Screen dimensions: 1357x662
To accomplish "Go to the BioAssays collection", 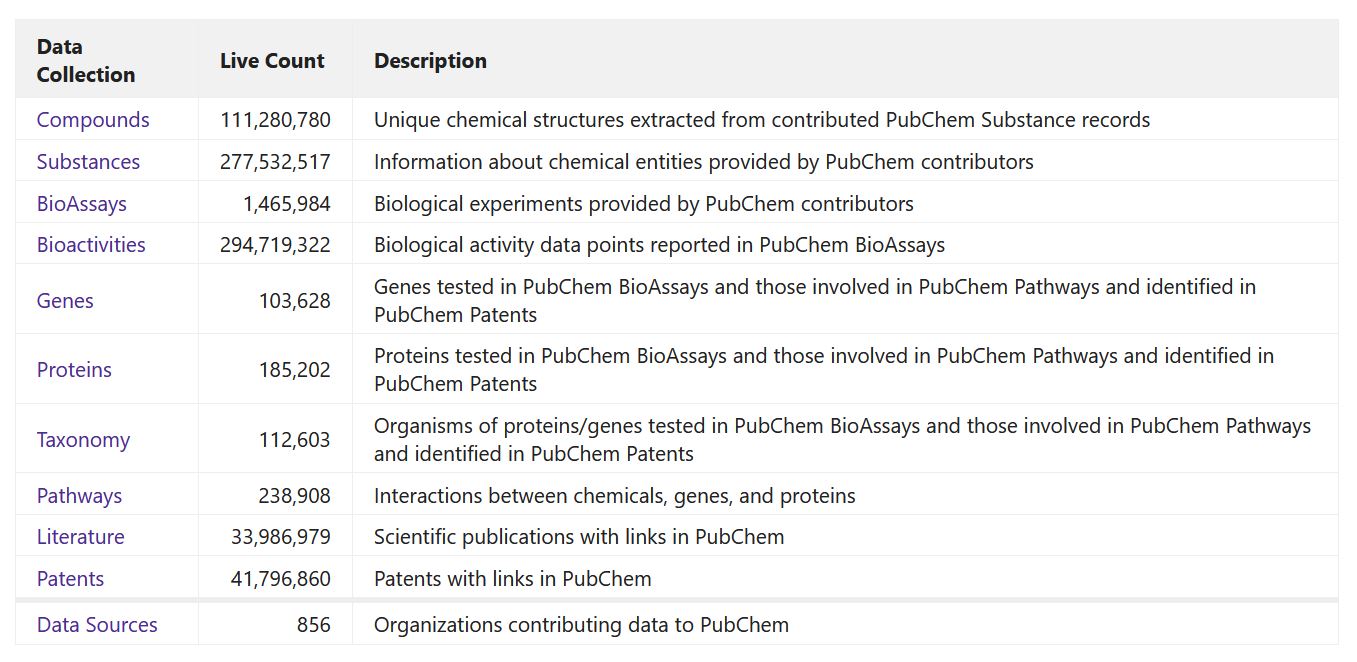I will pos(82,204).
